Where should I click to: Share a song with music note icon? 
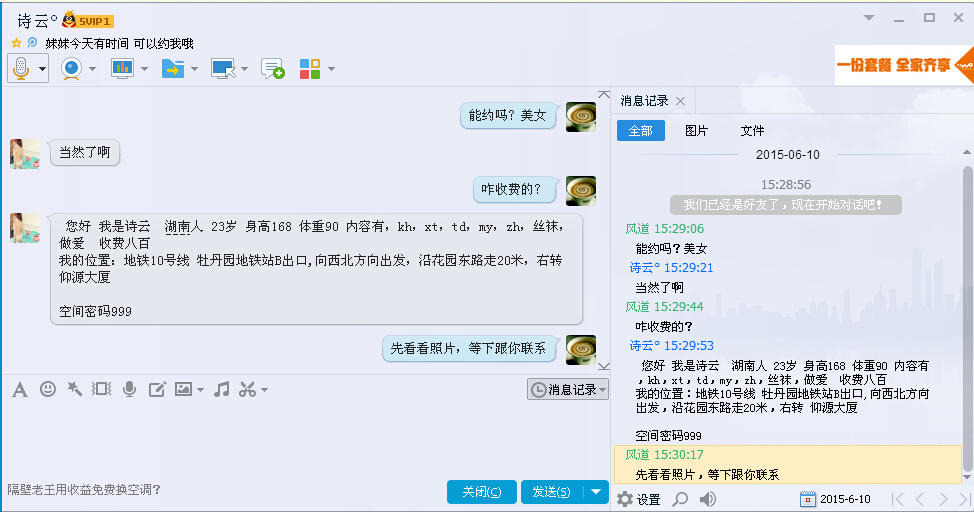tap(221, 389)
